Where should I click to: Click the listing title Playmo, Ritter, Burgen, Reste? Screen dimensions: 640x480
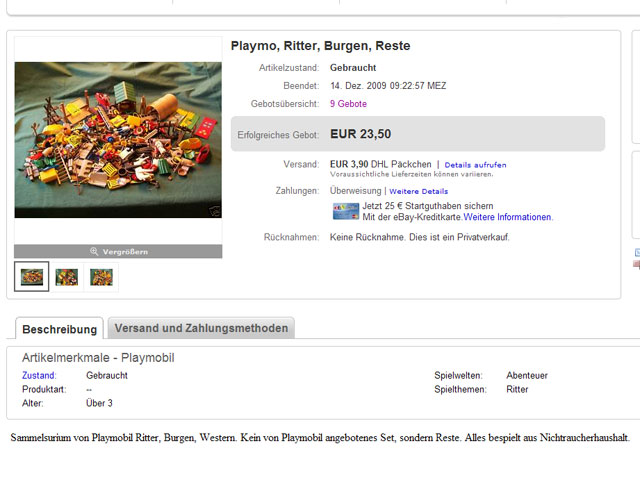(320, 46)
